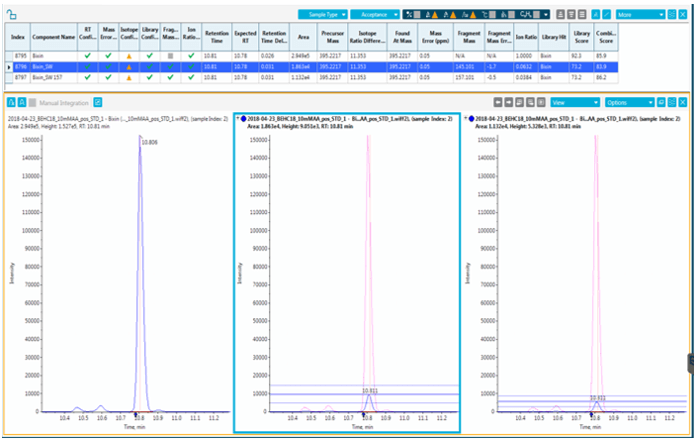The image size is (696, 440).
Task: Toggle the gray square beside the percent filter icon
Action: (x=417, y=15)
